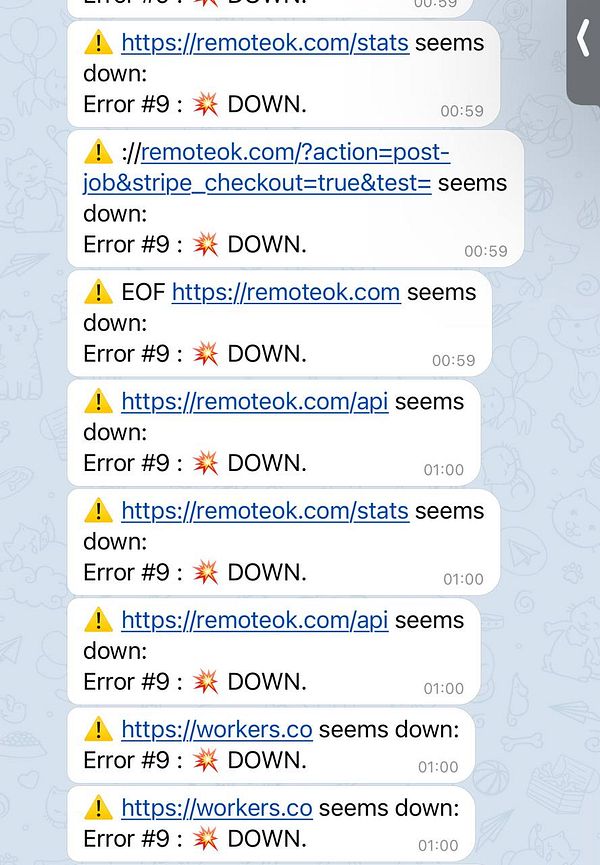Screen dimensions: 600x865
Task: Click the warning emoji in the 00:59 stats message
Action: [x=98, y=42]
